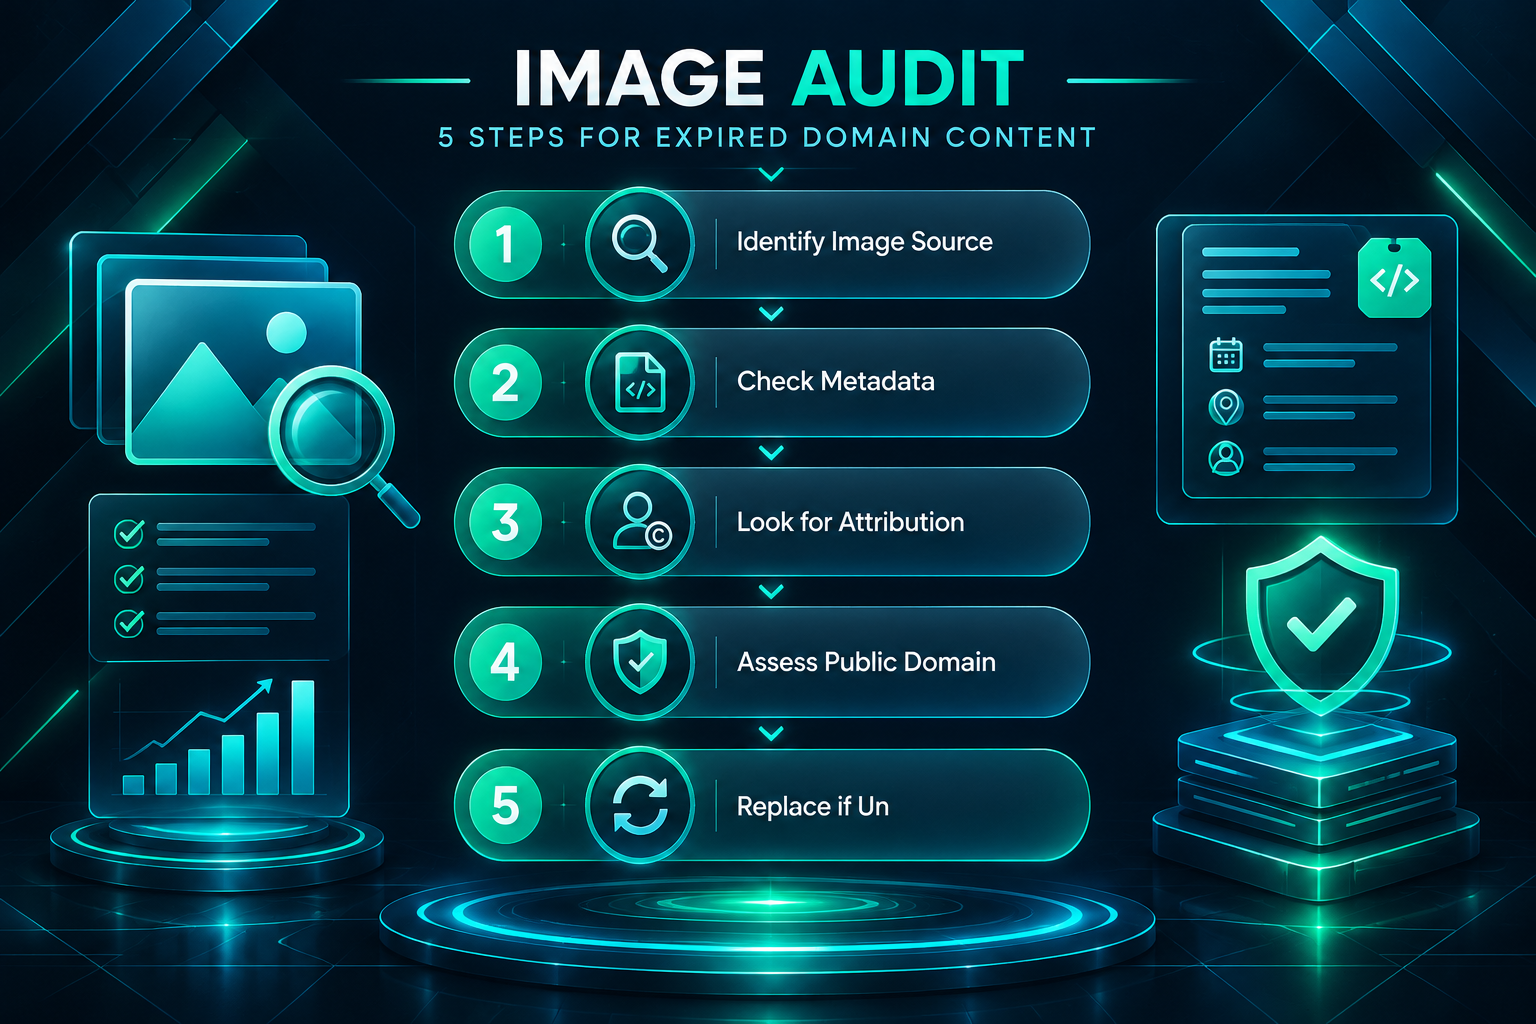This screenshot has width=1536, height=1024.
Task: Select the number 2 circle badge
Action: pyautogui.click(x=505, y=383)
